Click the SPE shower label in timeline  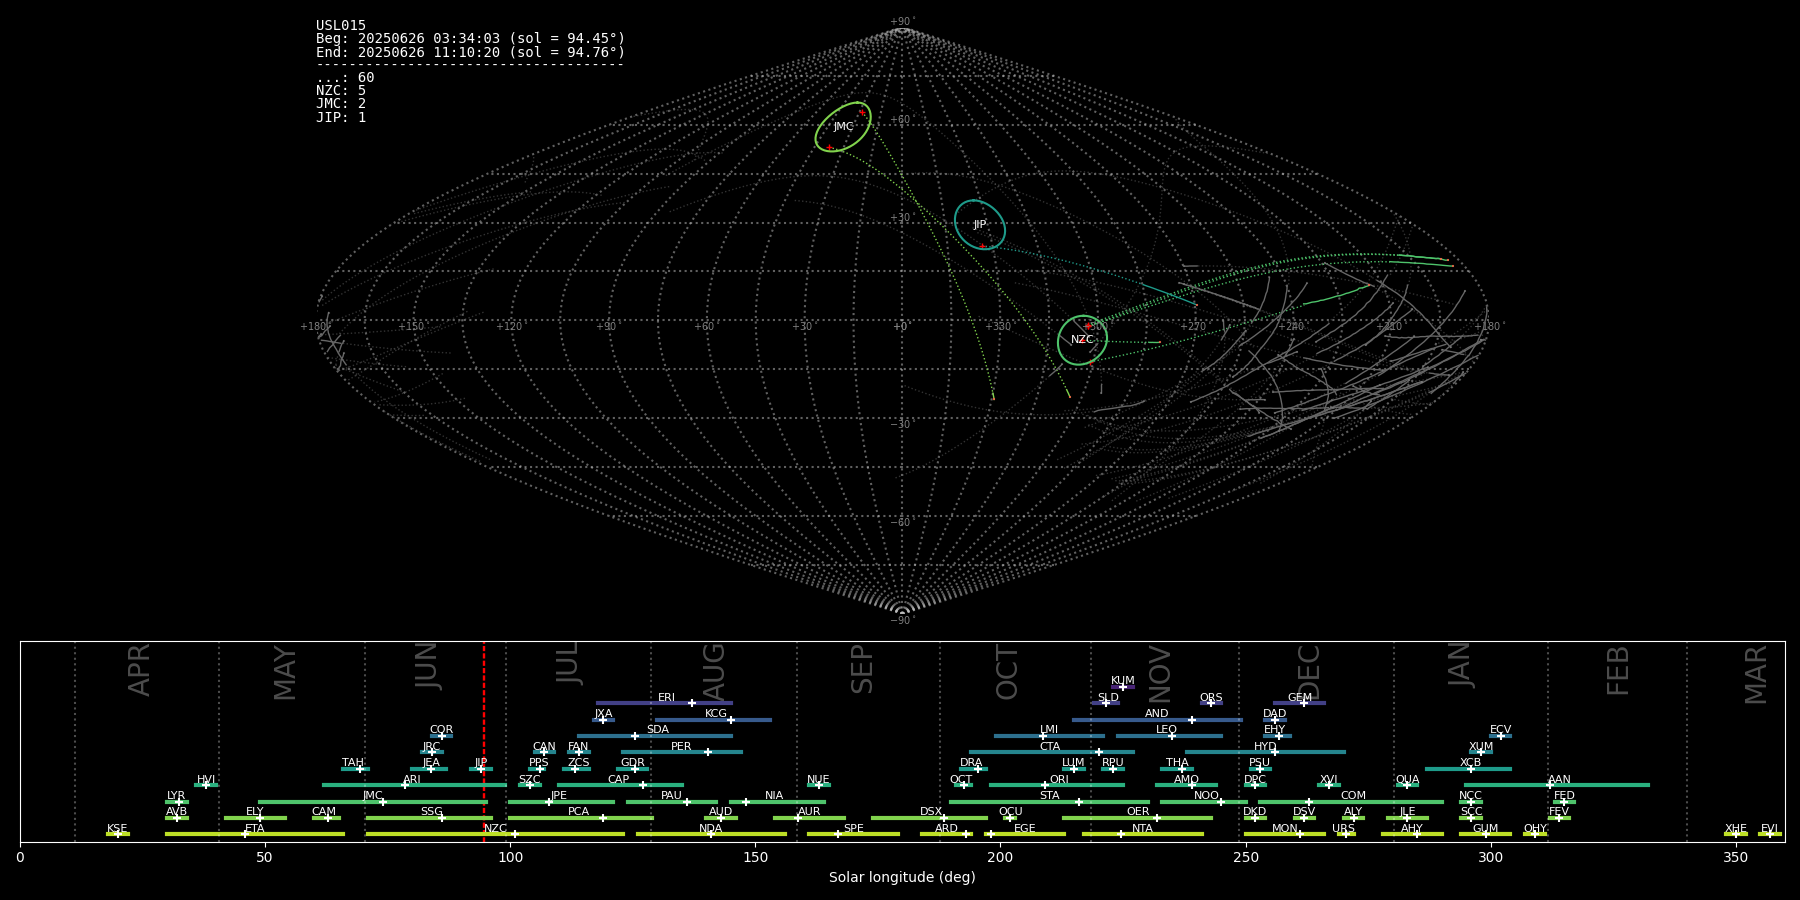point(853,828)
